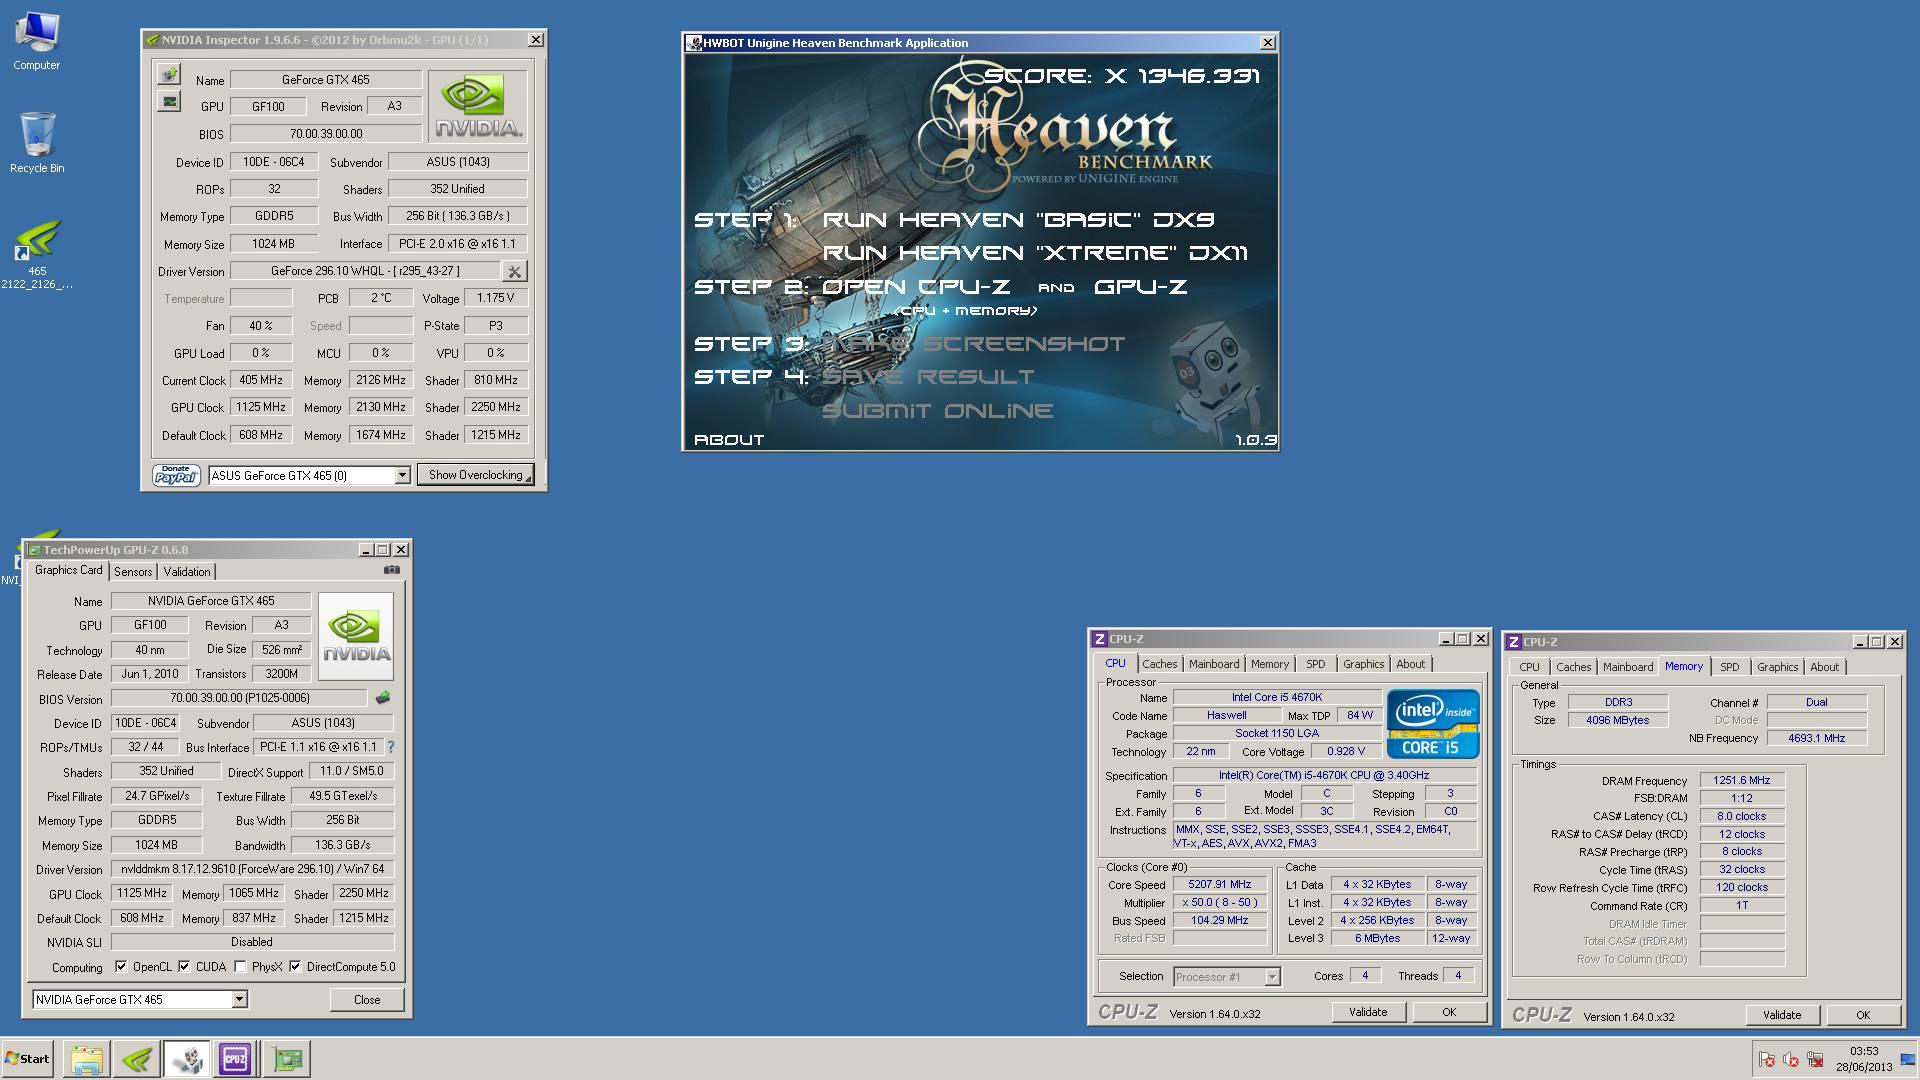Open Windows Explorer from the taskbar

pyautogui.click(x=87, y=1059)
